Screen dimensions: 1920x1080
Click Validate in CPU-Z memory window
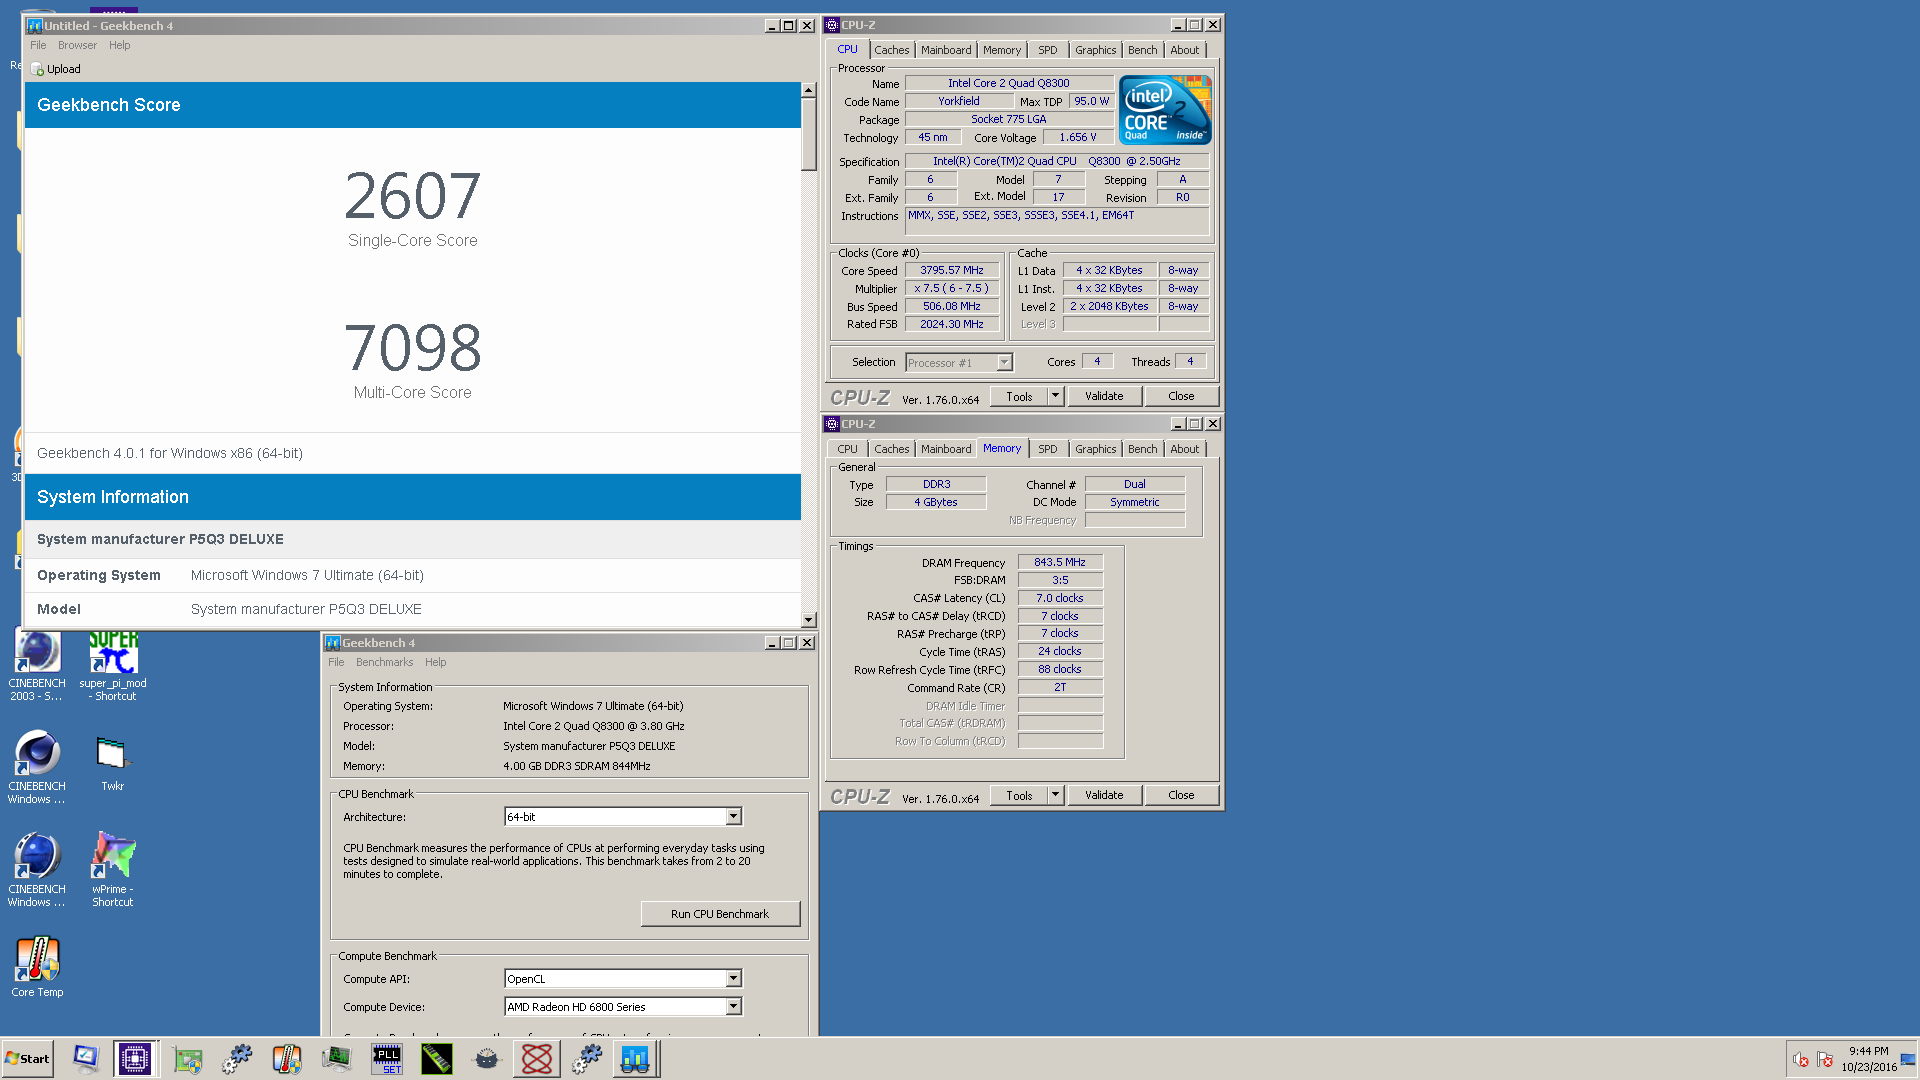pyautogui.click(x=1104, y=795)
